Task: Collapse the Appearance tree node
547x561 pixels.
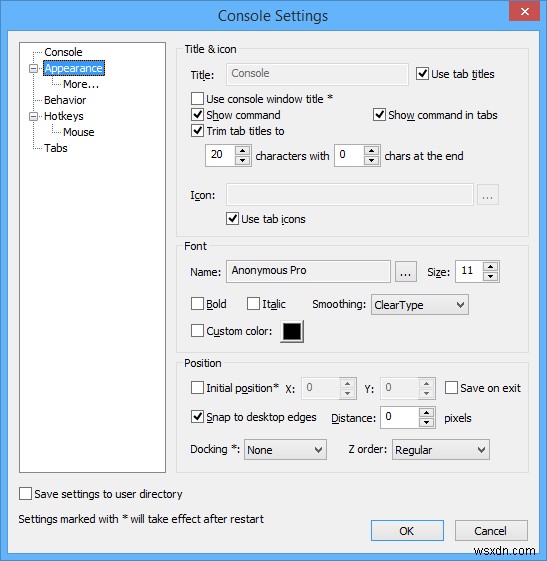Action: coord(33,68)
